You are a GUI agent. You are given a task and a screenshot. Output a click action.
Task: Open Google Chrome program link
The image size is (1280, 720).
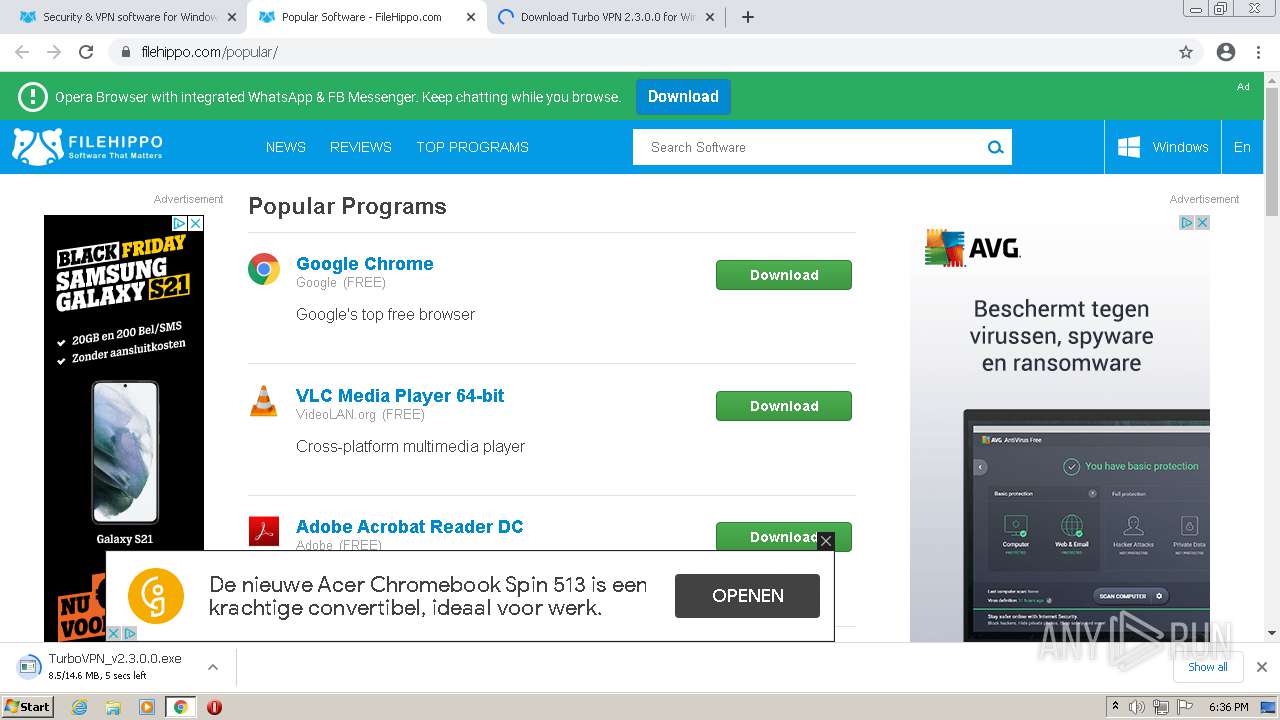(x=365, y=264)
